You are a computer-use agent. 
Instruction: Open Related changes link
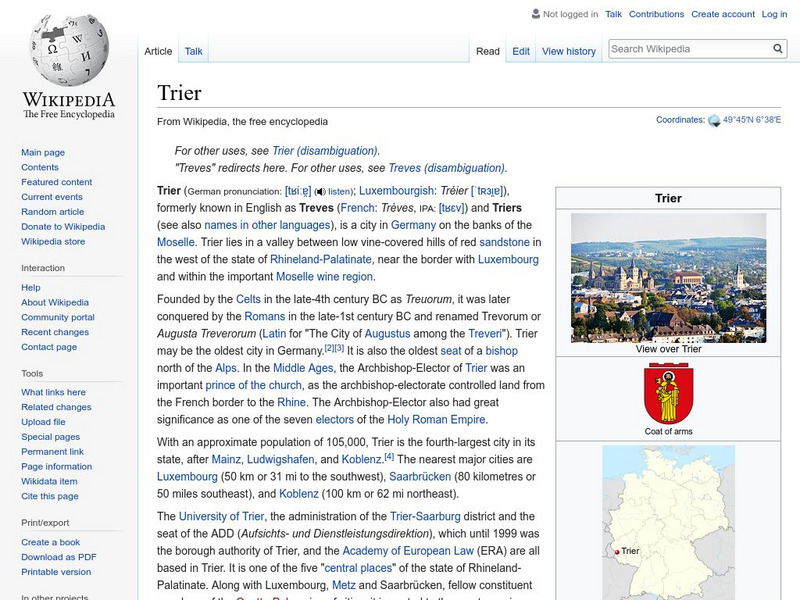(x=56, y=407)
